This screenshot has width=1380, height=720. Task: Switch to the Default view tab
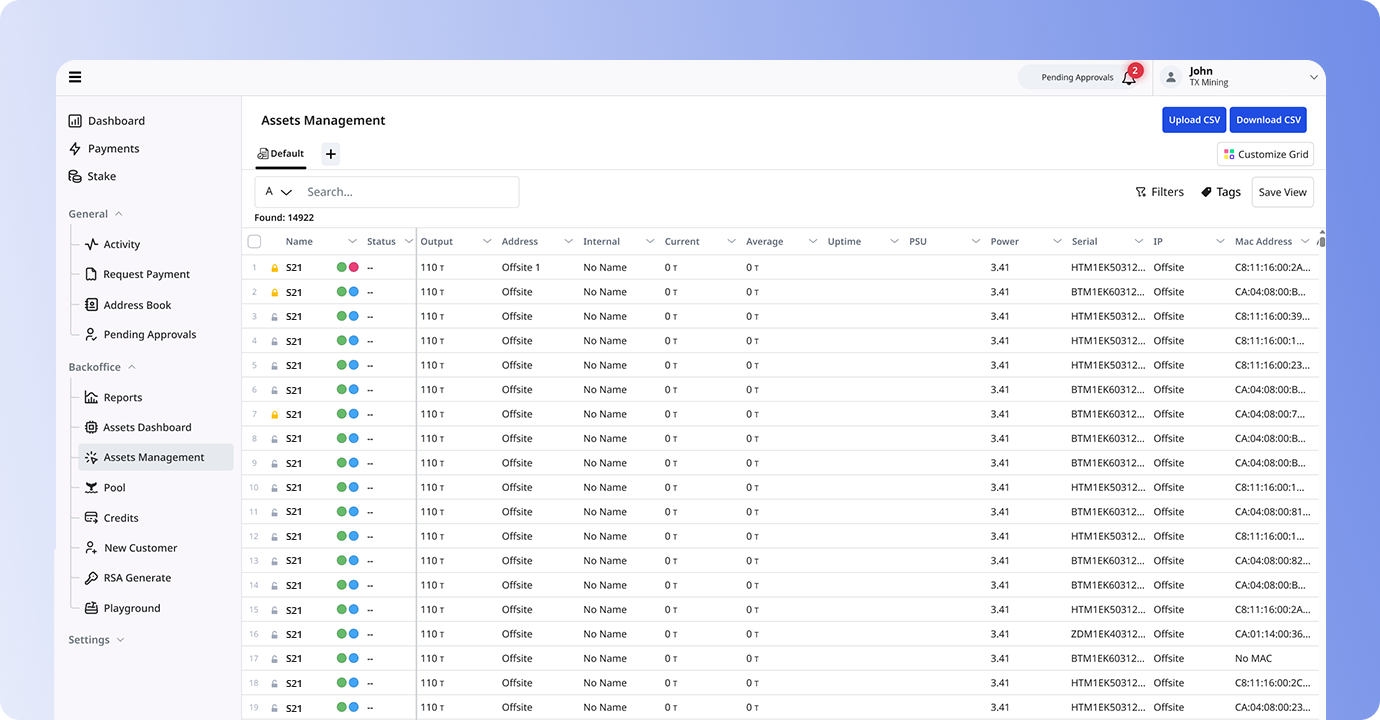281,154
